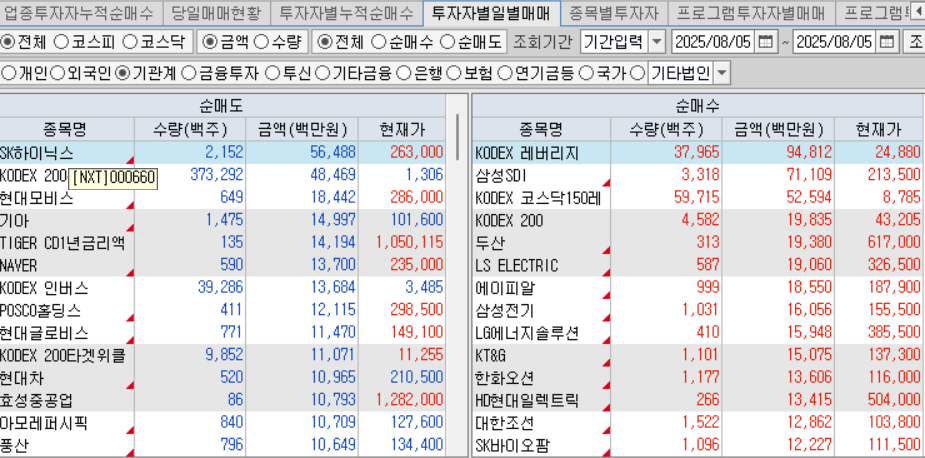Select the 아모레퍼시픽 row
925x458 pixels.
pyautogui.click(x=222, y=423)
